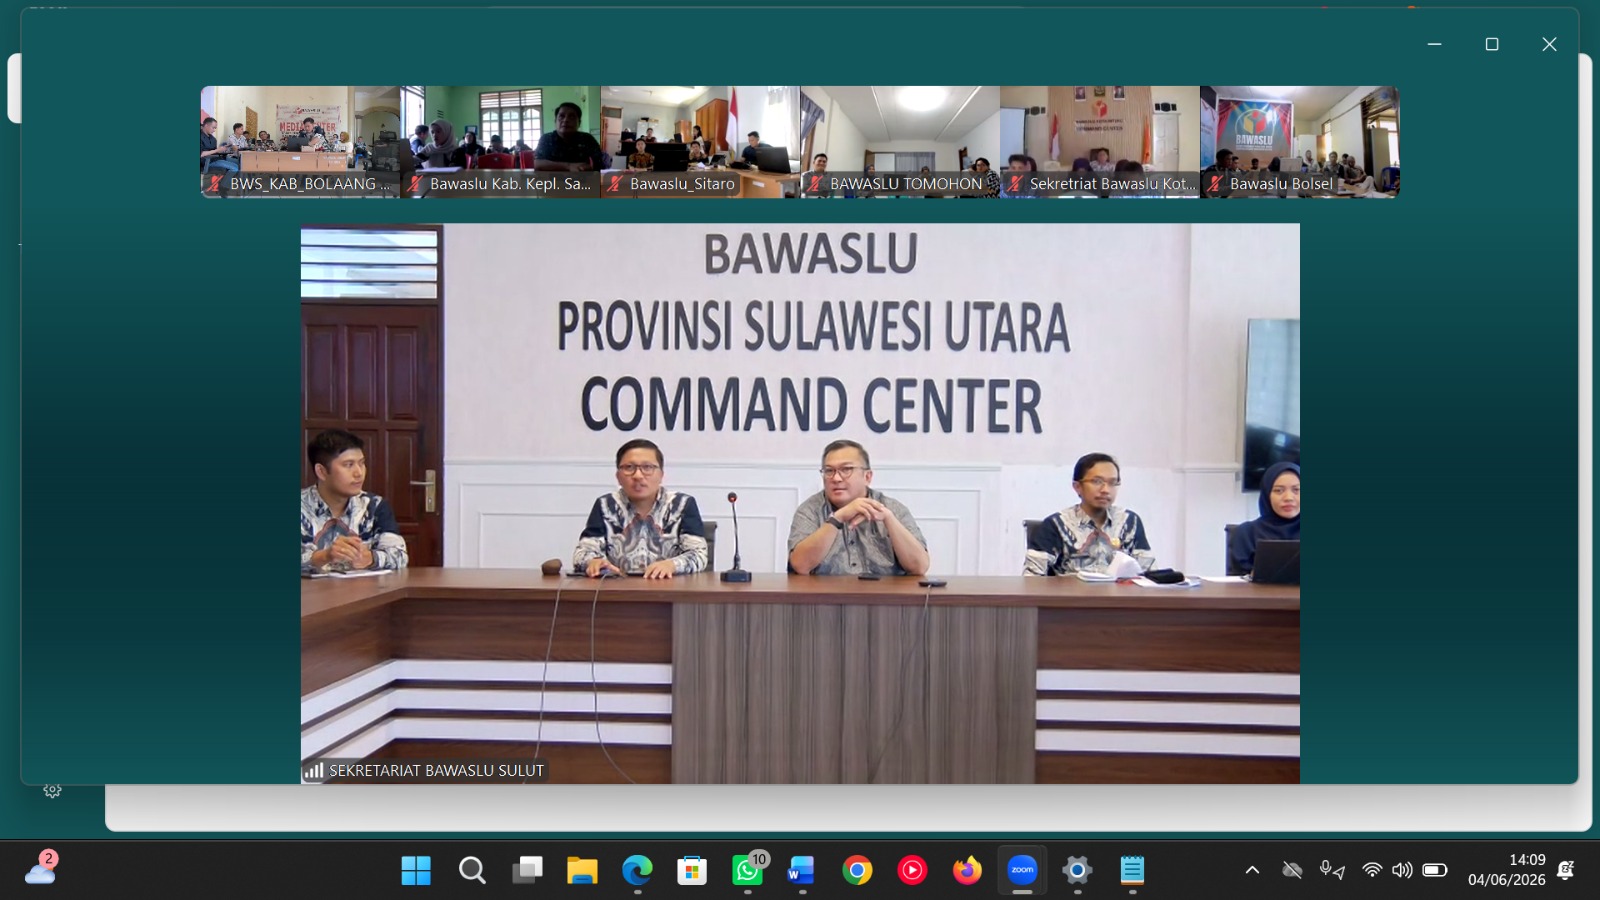Minimize the Zoom meeting window
Image resolution: width=1600 pixels, height=900 pixels.
click(x=1434, y=44)
